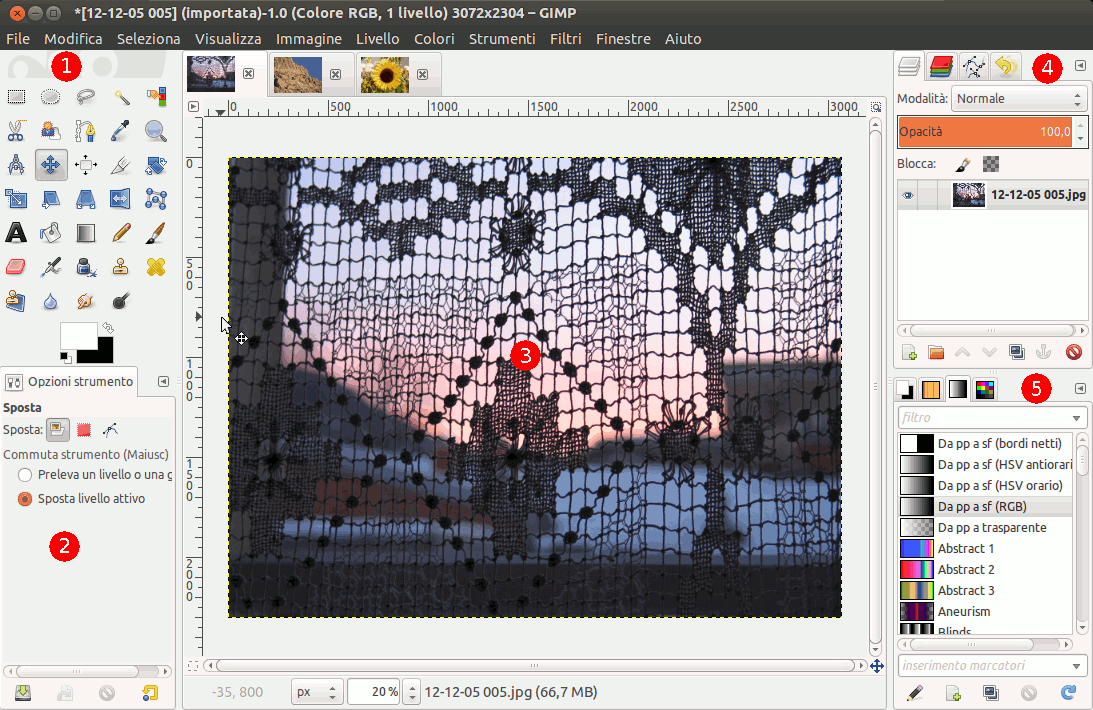
Task: Select the Color Picker eyedropper tool
Action: [x=121, y=130]
